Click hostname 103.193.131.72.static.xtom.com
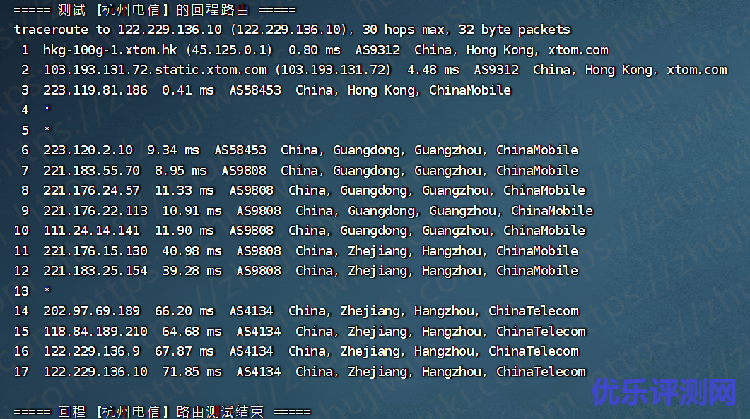Viewport: 750px width, 419px height. point(155,70)
